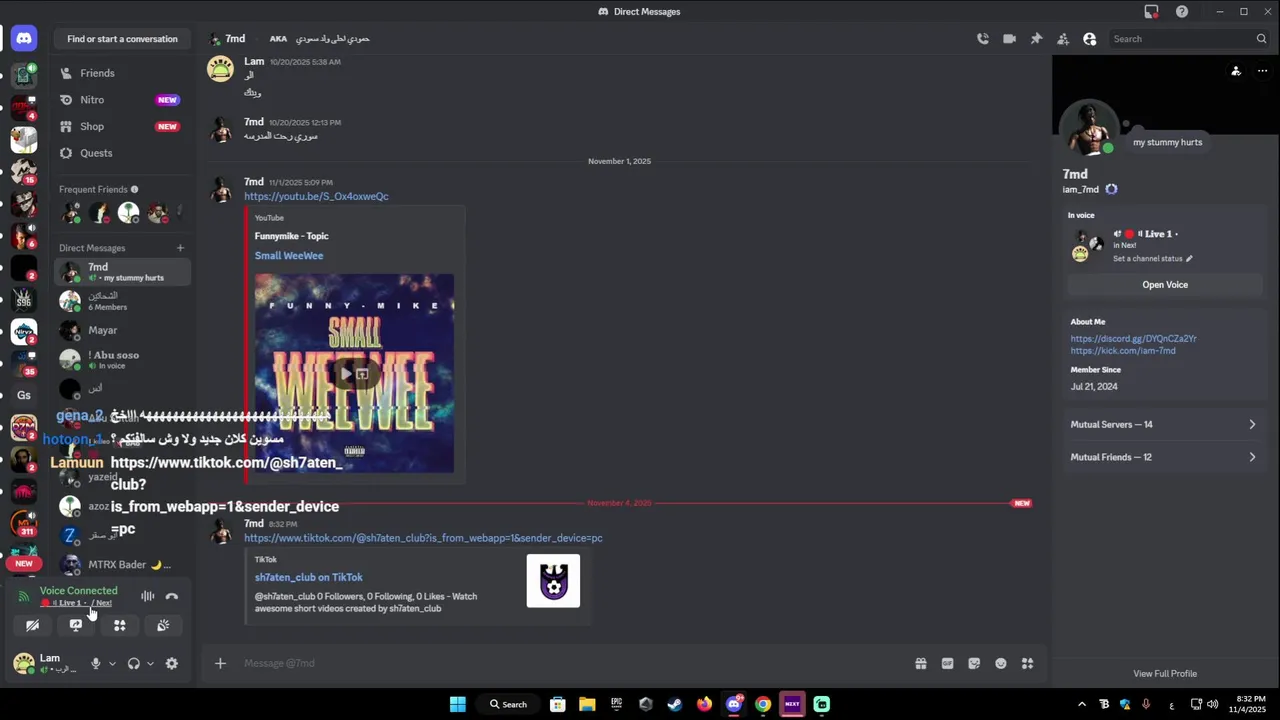Click the TikTok embed soccer thumbnail
This screenshot has height=720, width=1280.
click(553, 581)
